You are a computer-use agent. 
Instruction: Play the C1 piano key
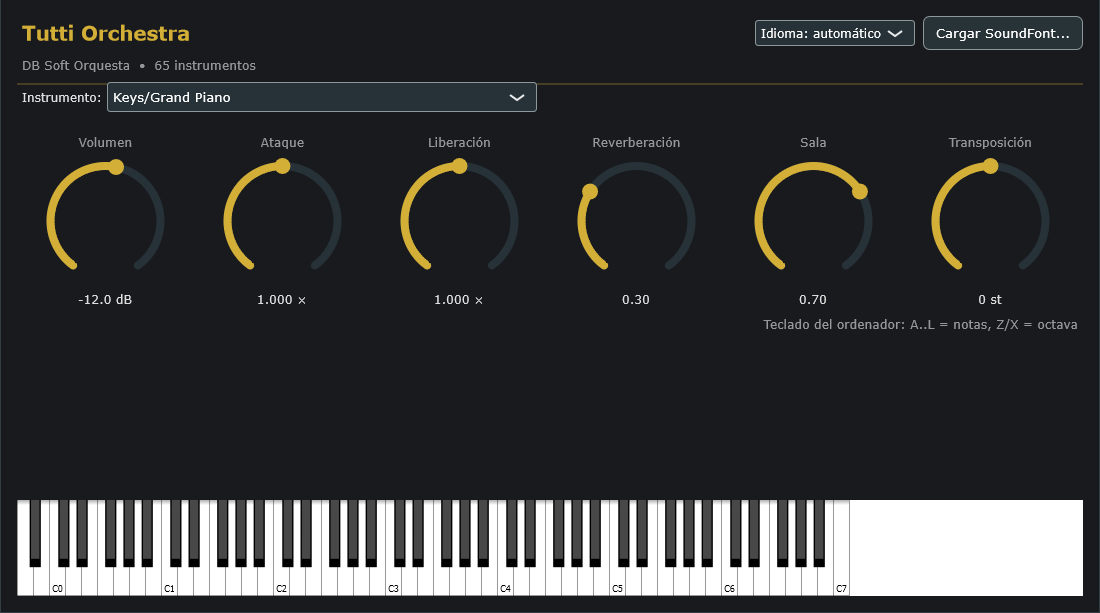169,582
